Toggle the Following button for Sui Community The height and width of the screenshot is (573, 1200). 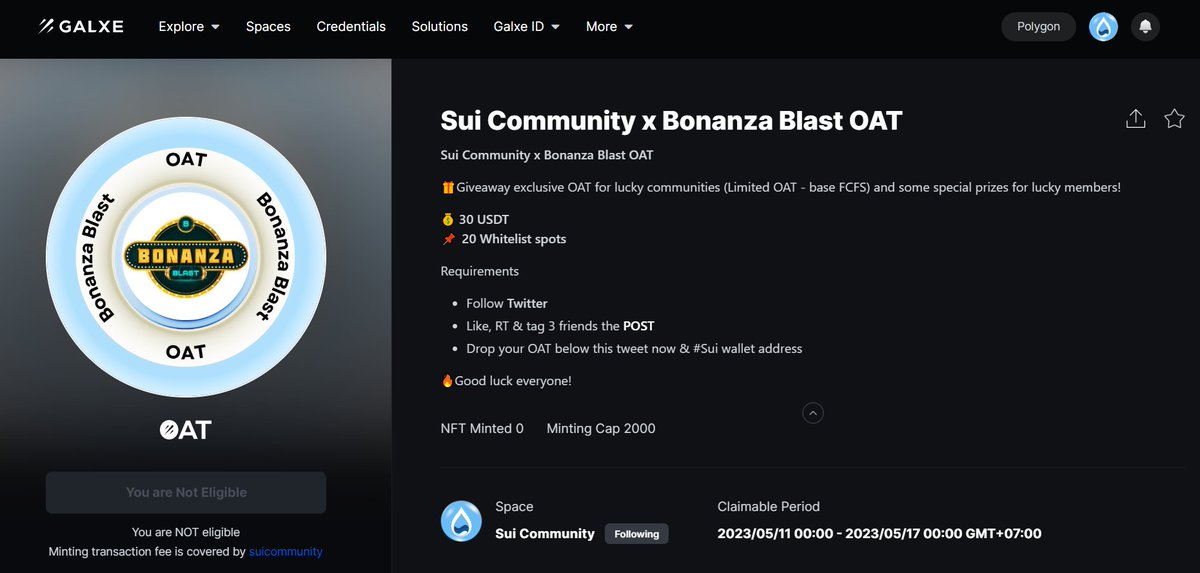[x=637, y=534]
